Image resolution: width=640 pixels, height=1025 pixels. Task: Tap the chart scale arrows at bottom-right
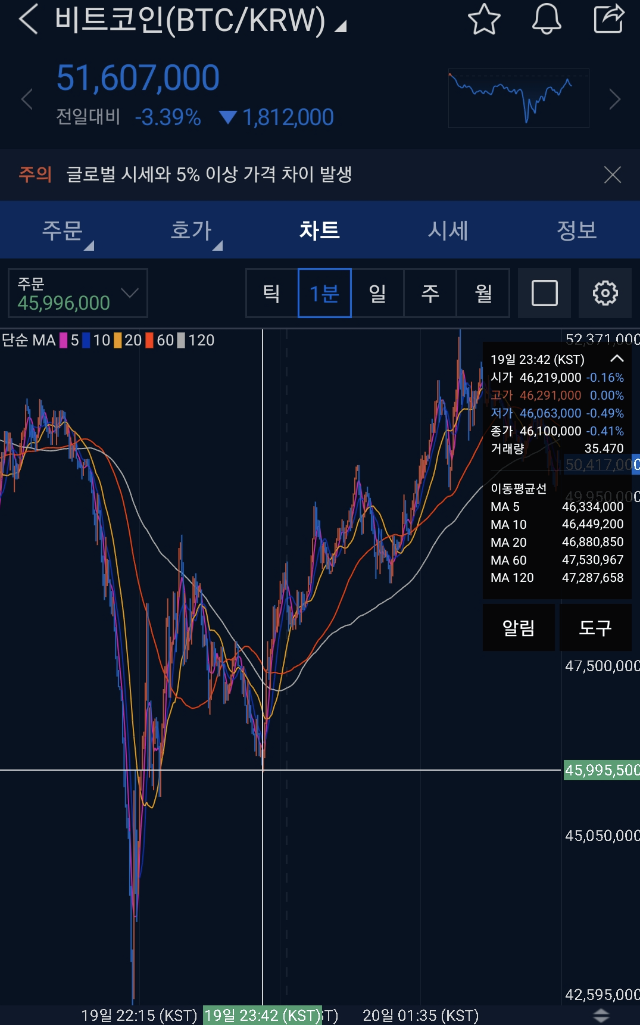pos(601,1015)
